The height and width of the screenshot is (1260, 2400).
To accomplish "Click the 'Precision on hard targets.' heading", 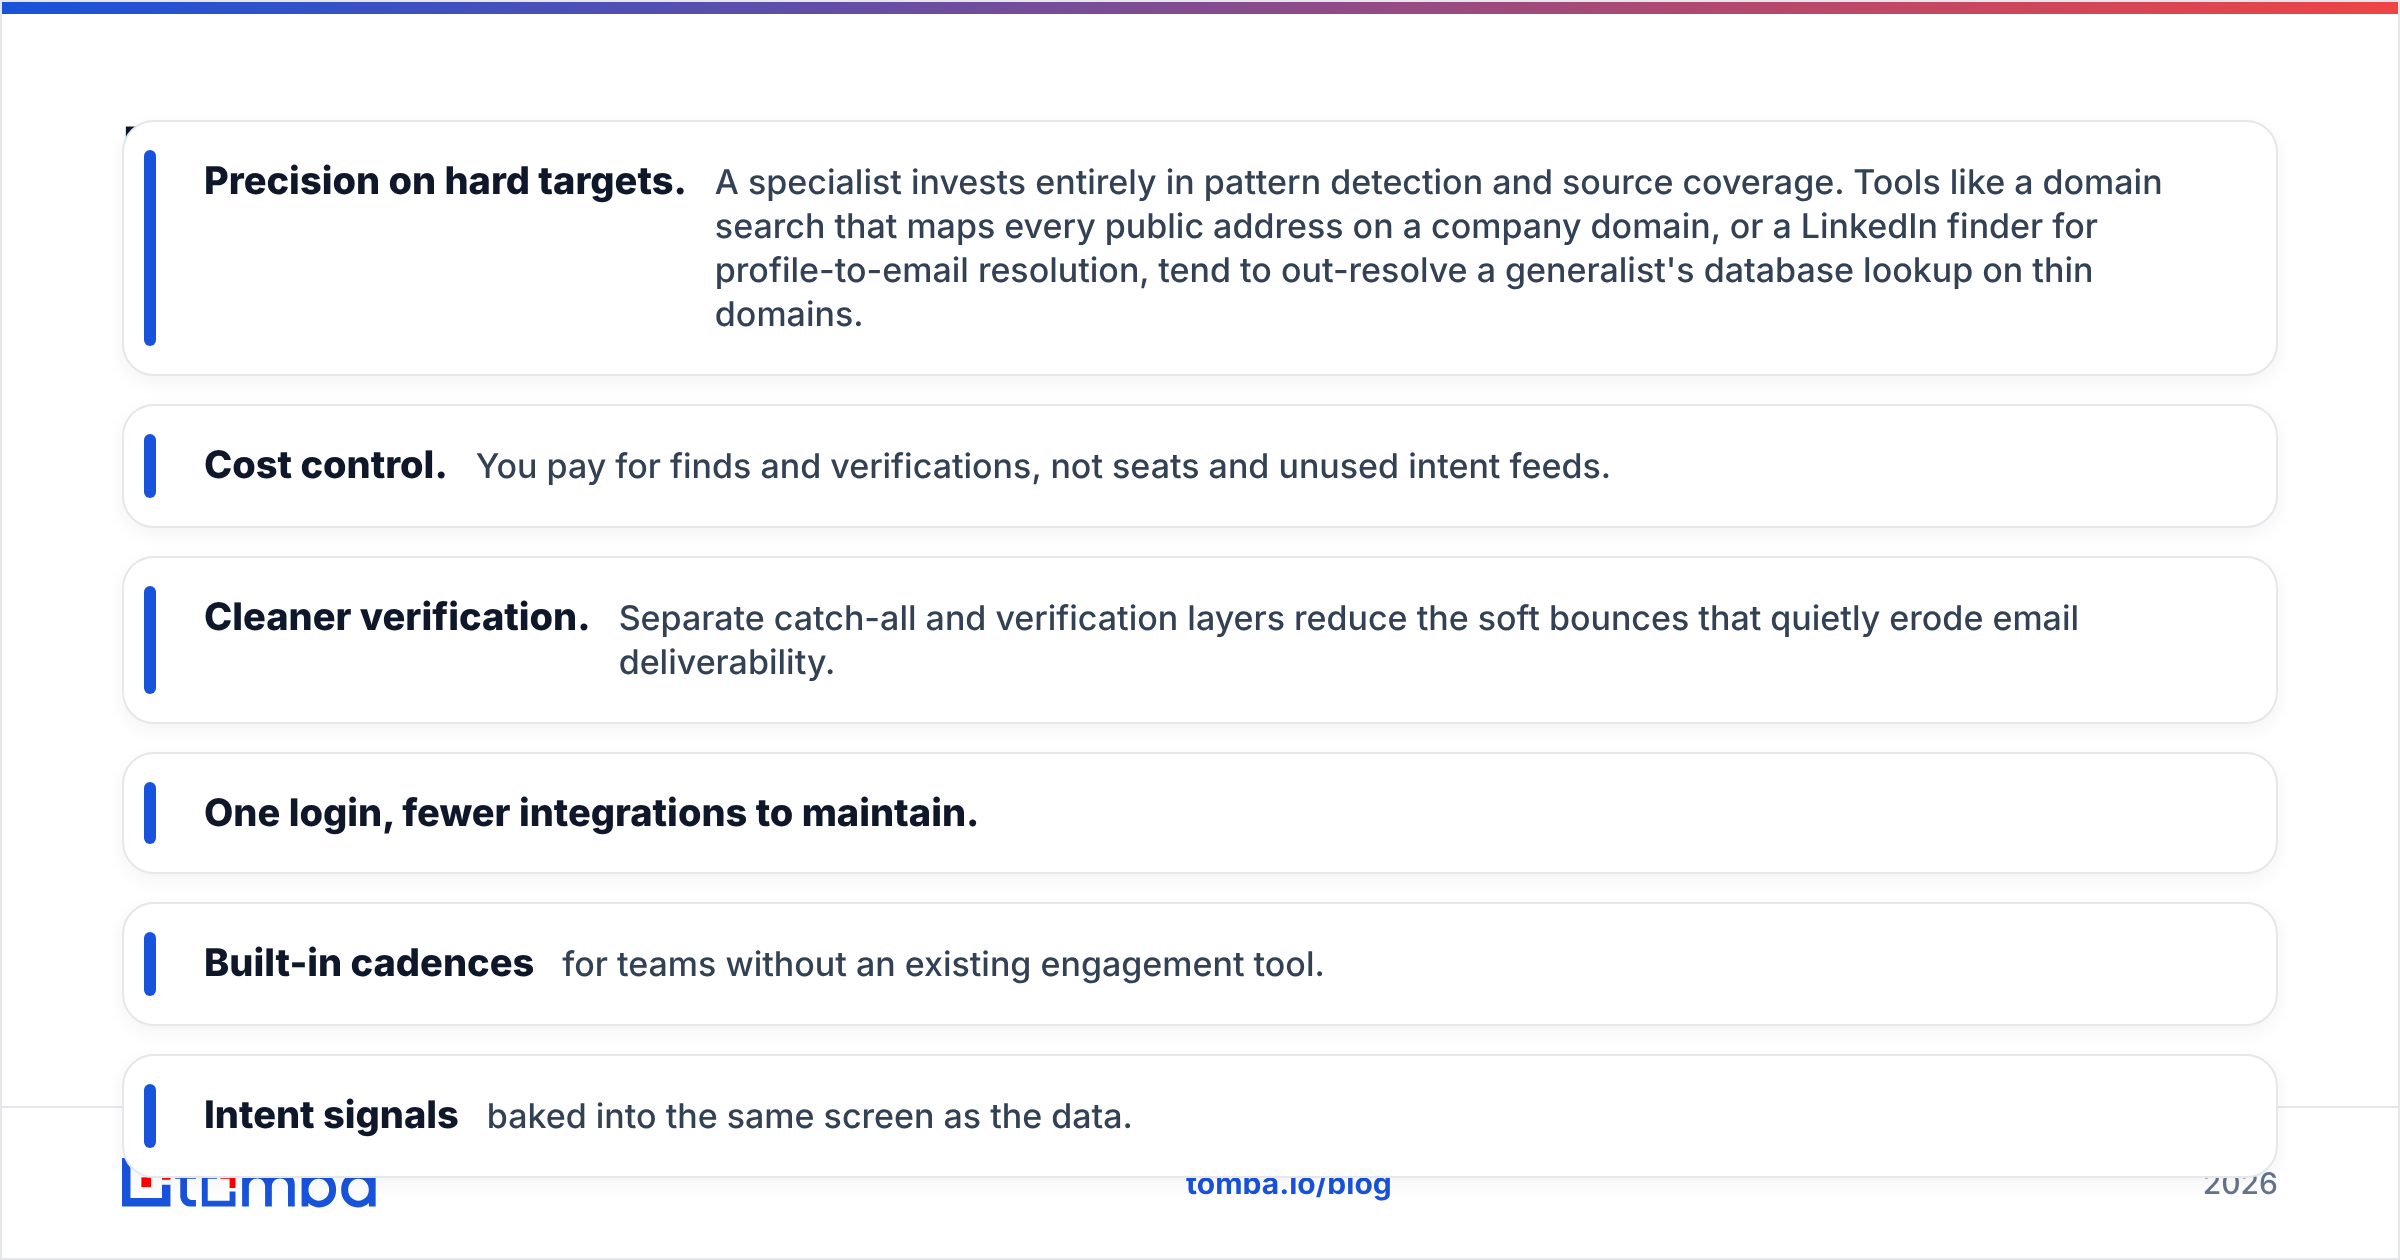I will click(x=444, y=182).
